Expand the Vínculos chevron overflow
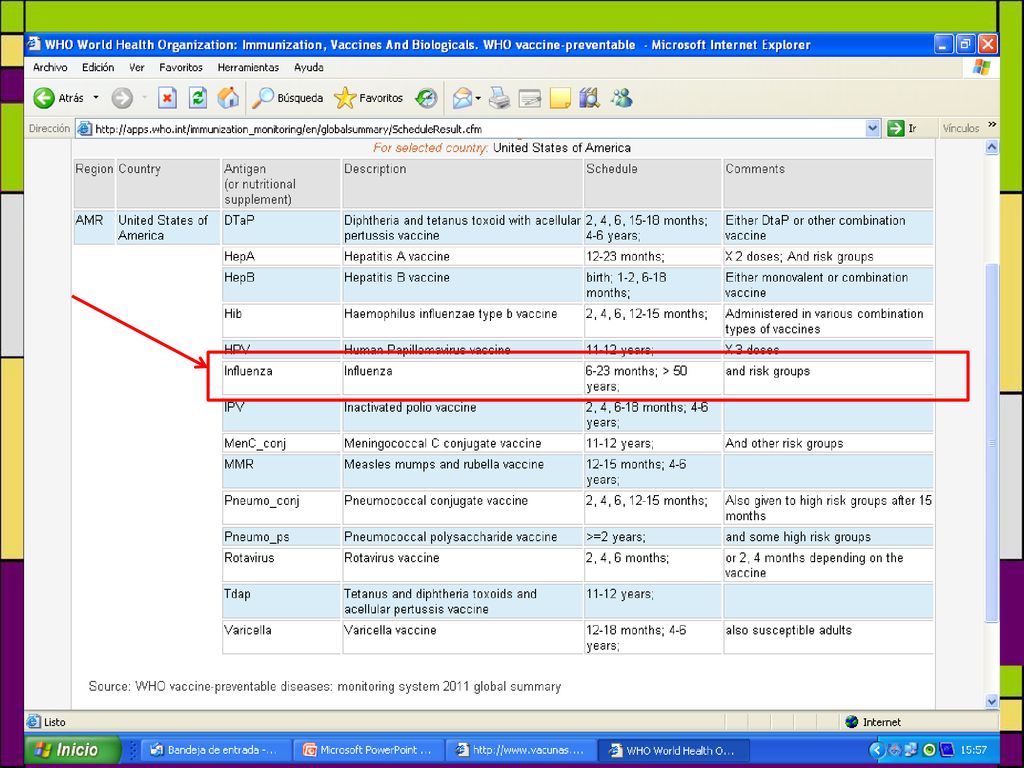The width and height of the screenshot is (1024, 768). tap(992, 125)
